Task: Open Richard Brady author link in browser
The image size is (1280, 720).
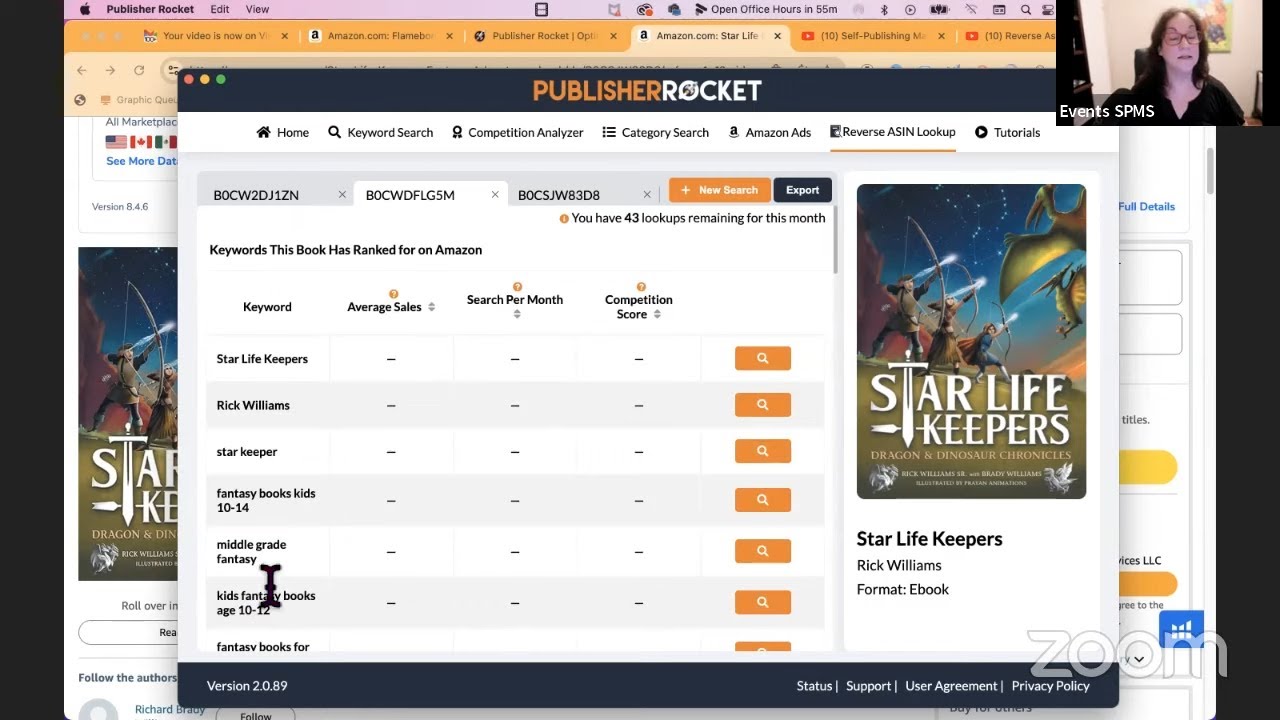Action: (169, 710)
